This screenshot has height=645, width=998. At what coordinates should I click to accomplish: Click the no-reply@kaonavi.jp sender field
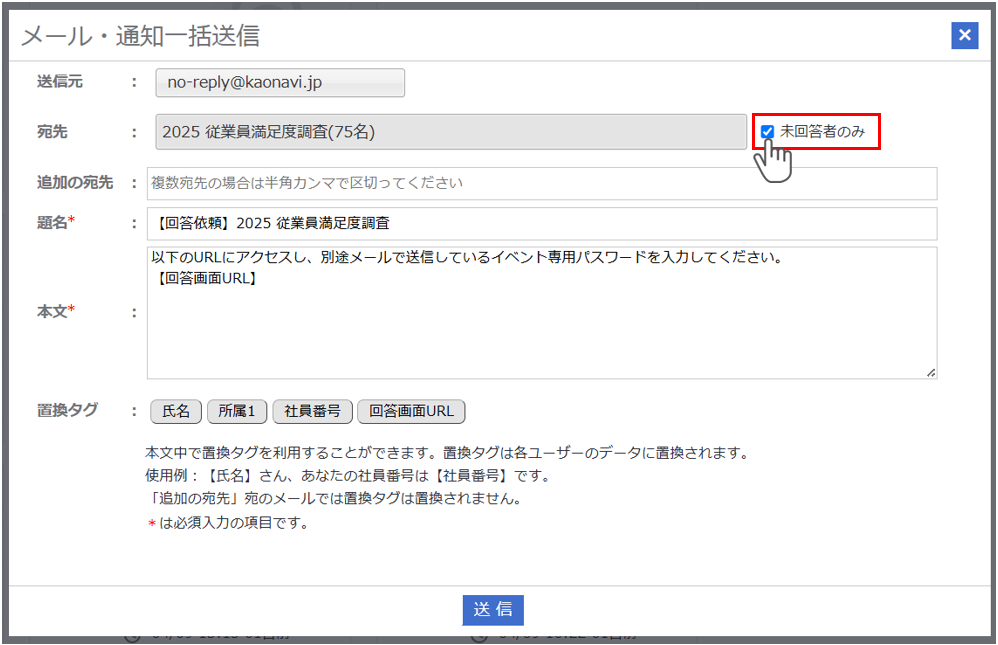coord(280,83)
